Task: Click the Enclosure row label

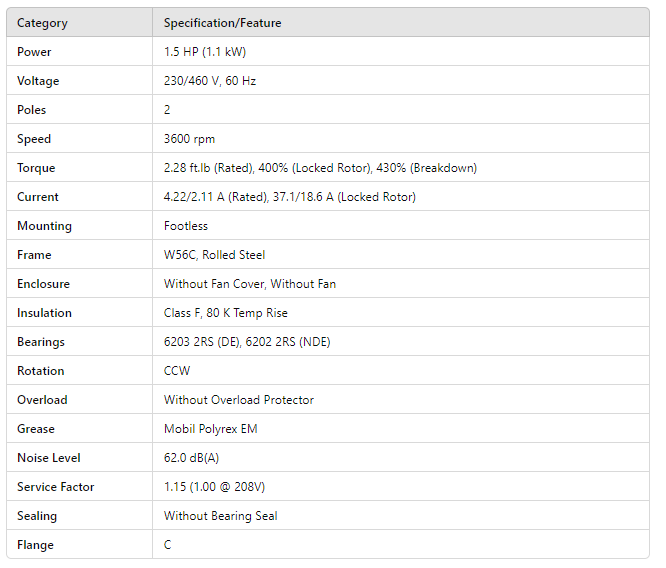Action: 43,284
